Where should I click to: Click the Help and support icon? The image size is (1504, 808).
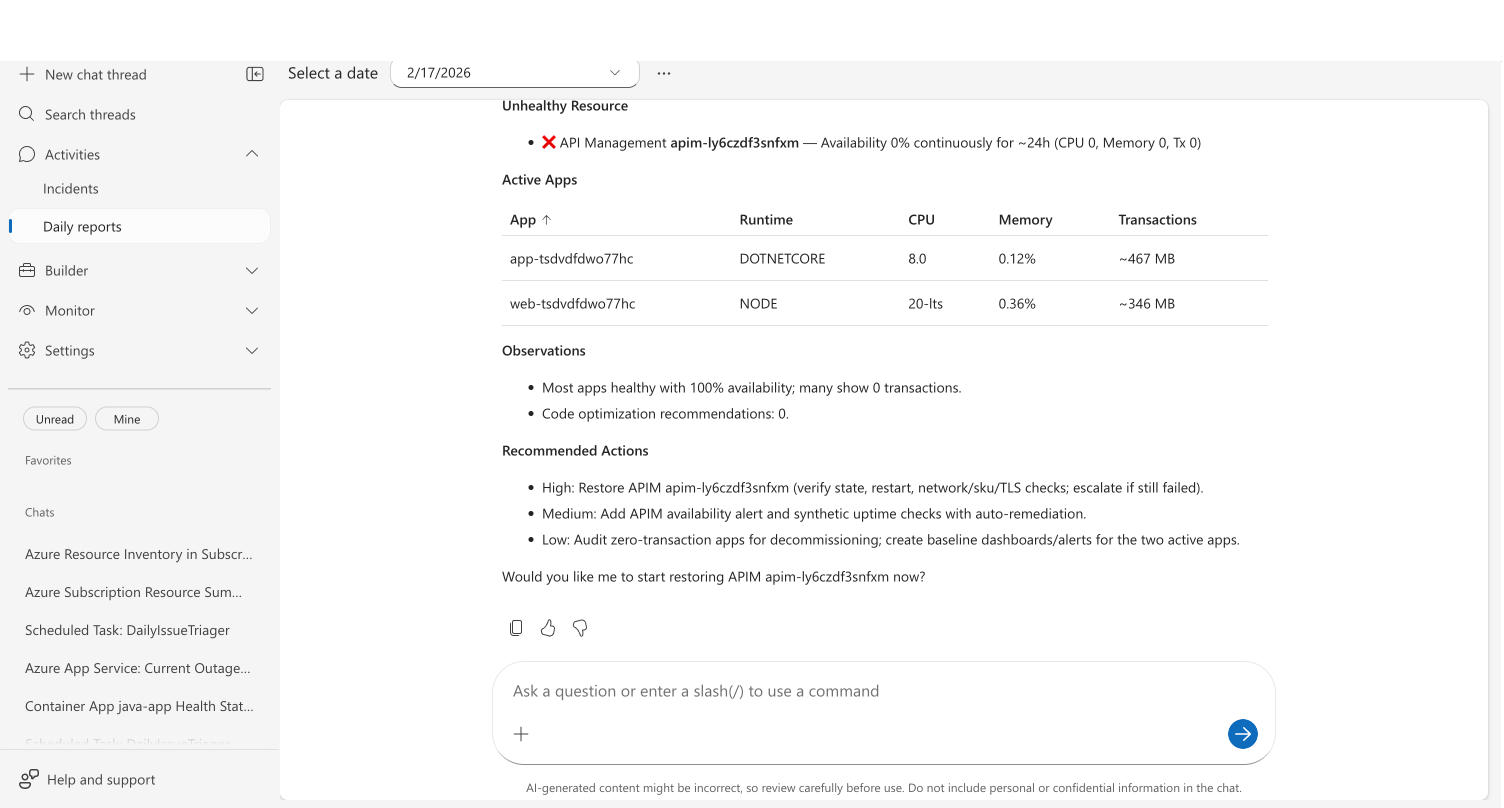[29, 779]
